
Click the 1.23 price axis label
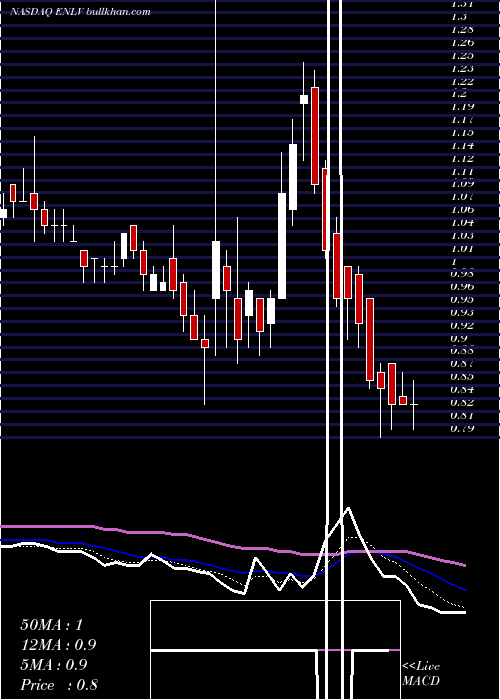click(462, 69)
